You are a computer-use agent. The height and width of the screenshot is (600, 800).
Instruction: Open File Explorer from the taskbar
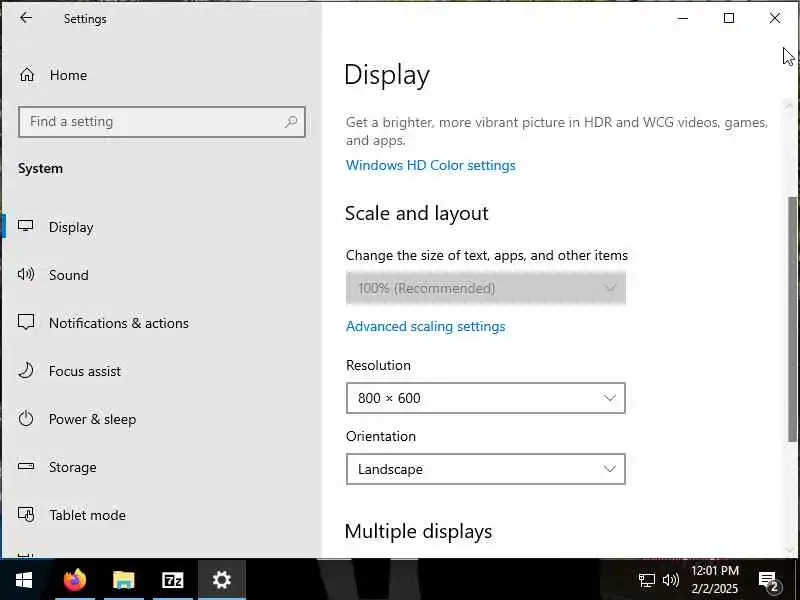(123, 580)
